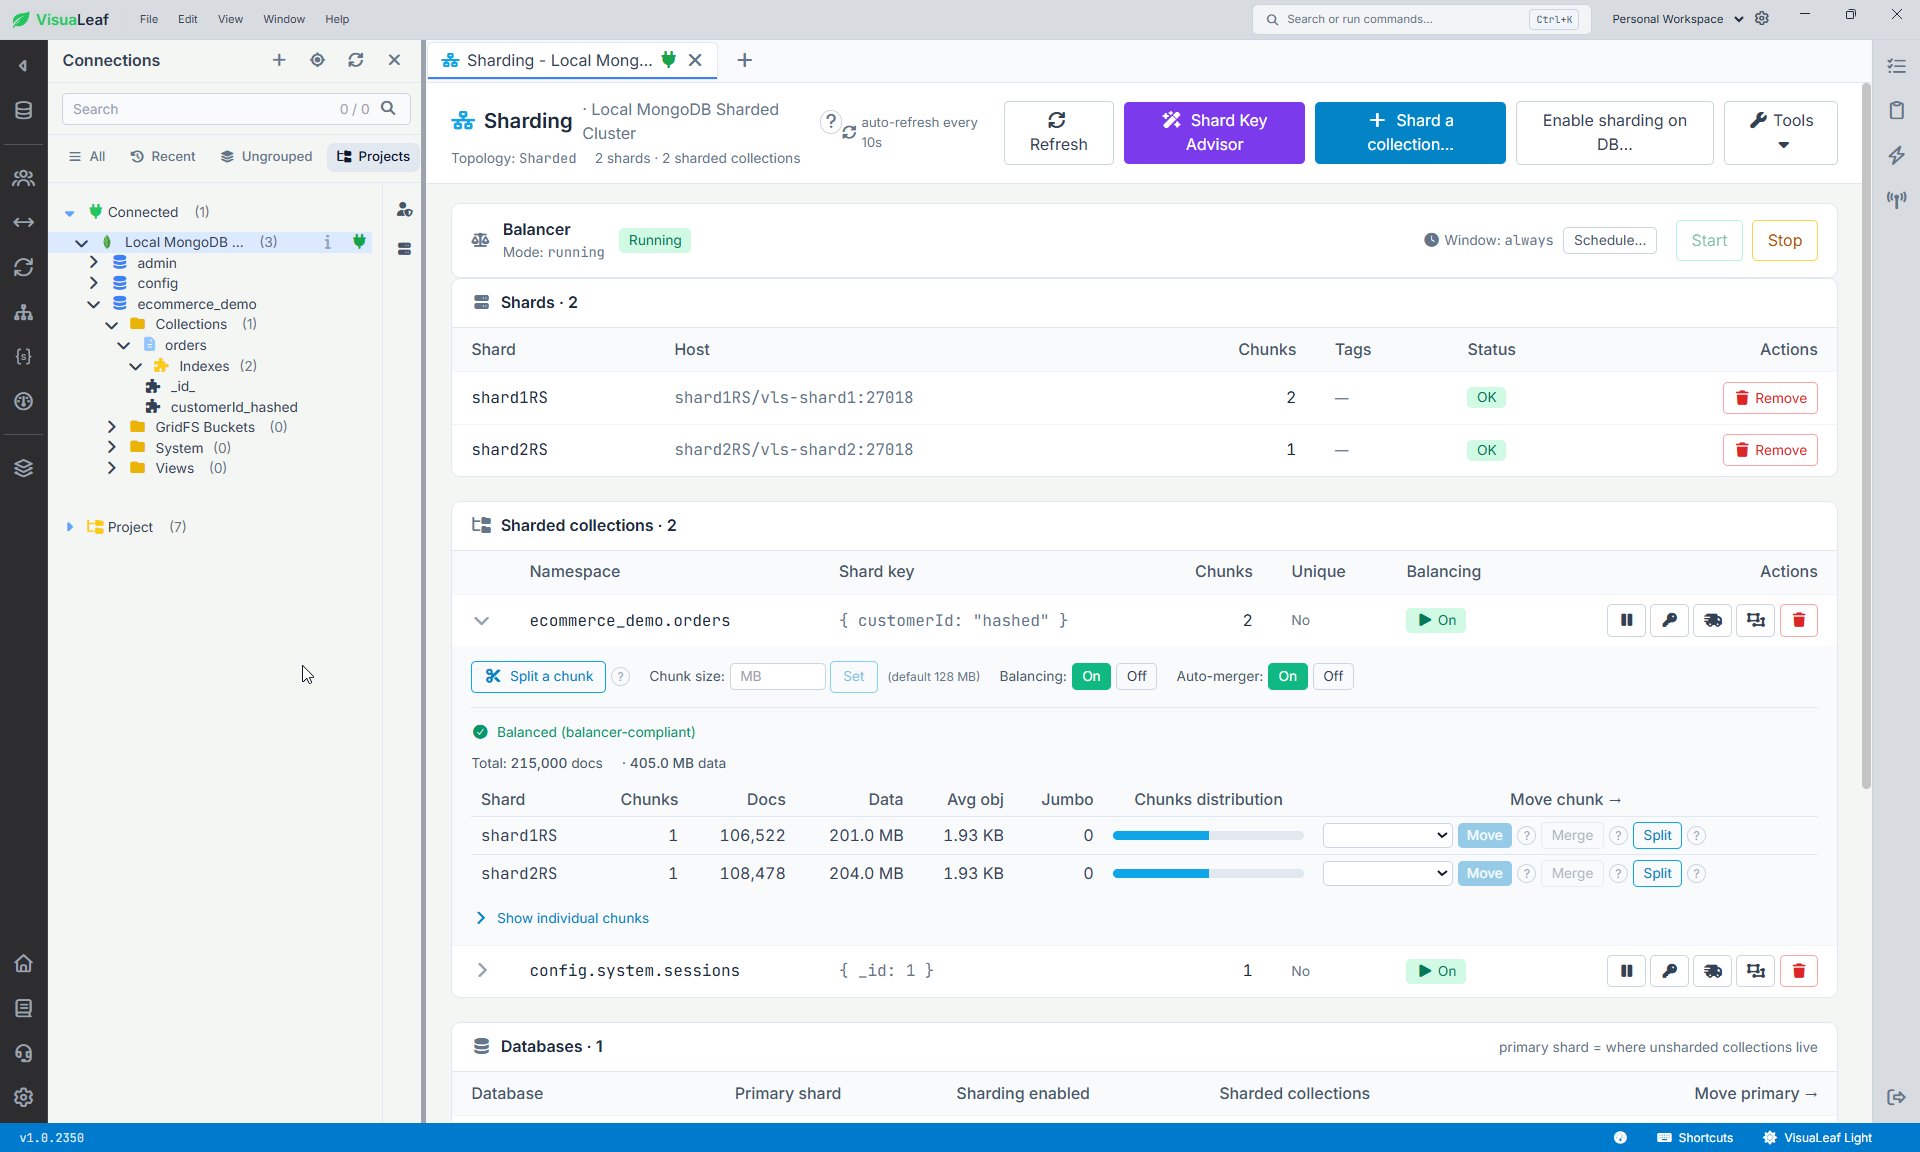This screenshot has height=1152, width=1920.
Task: Open the clipboard icon in right sidebar
Action: [1896, 110]
